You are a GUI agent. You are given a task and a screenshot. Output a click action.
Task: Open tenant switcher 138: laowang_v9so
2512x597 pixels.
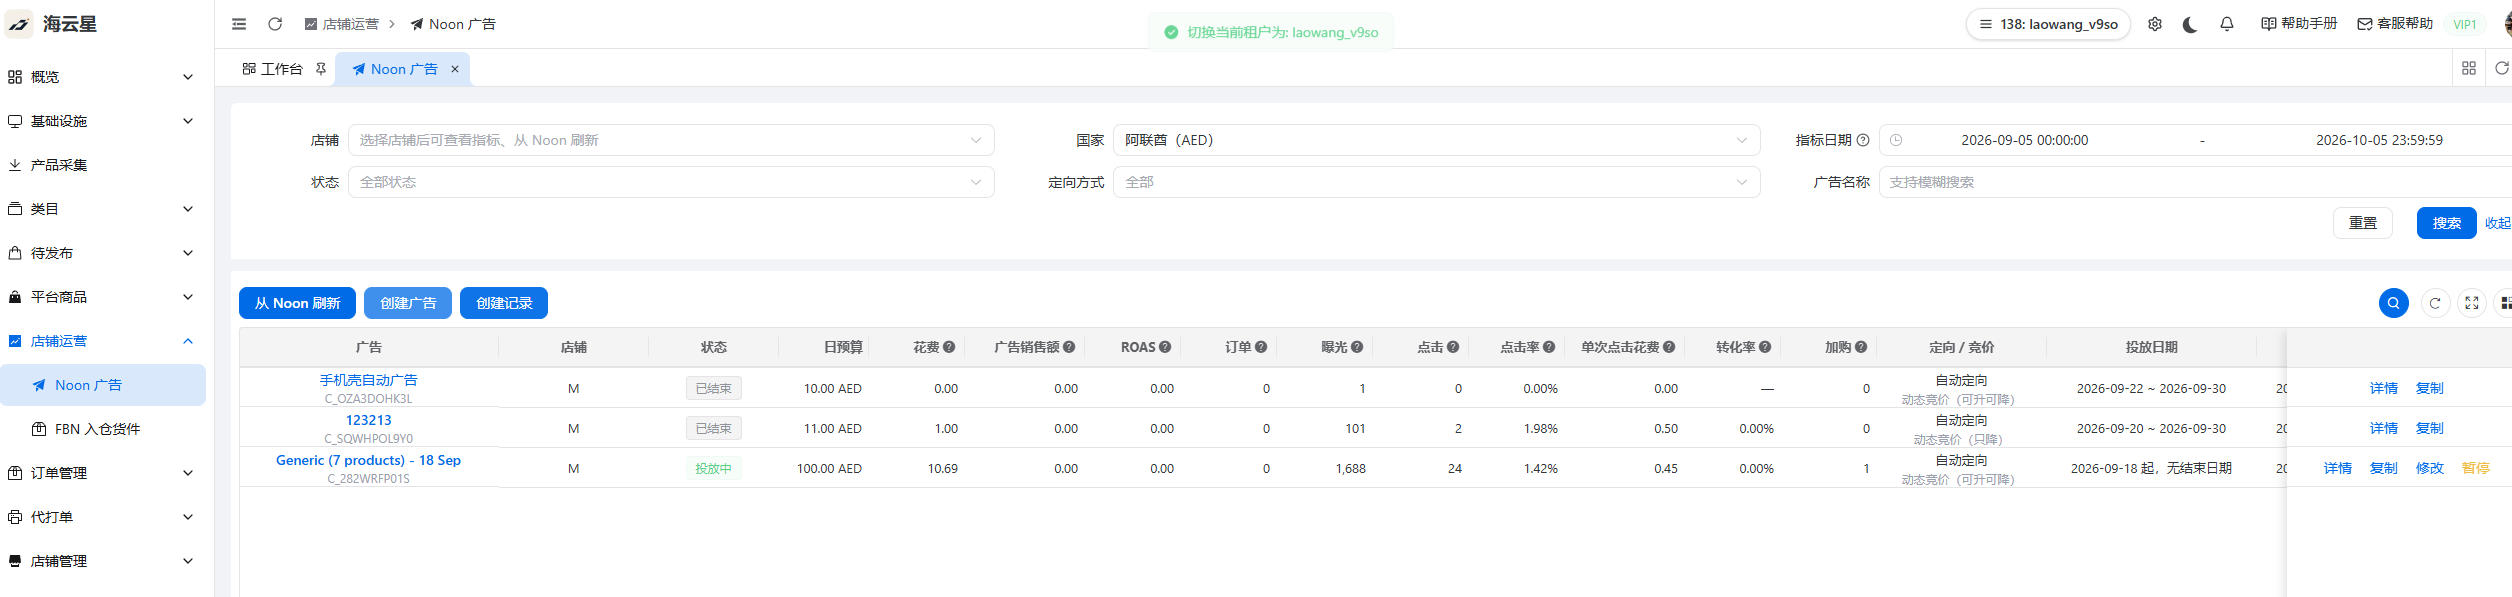pyautogui.click(x=2048, y=24)
